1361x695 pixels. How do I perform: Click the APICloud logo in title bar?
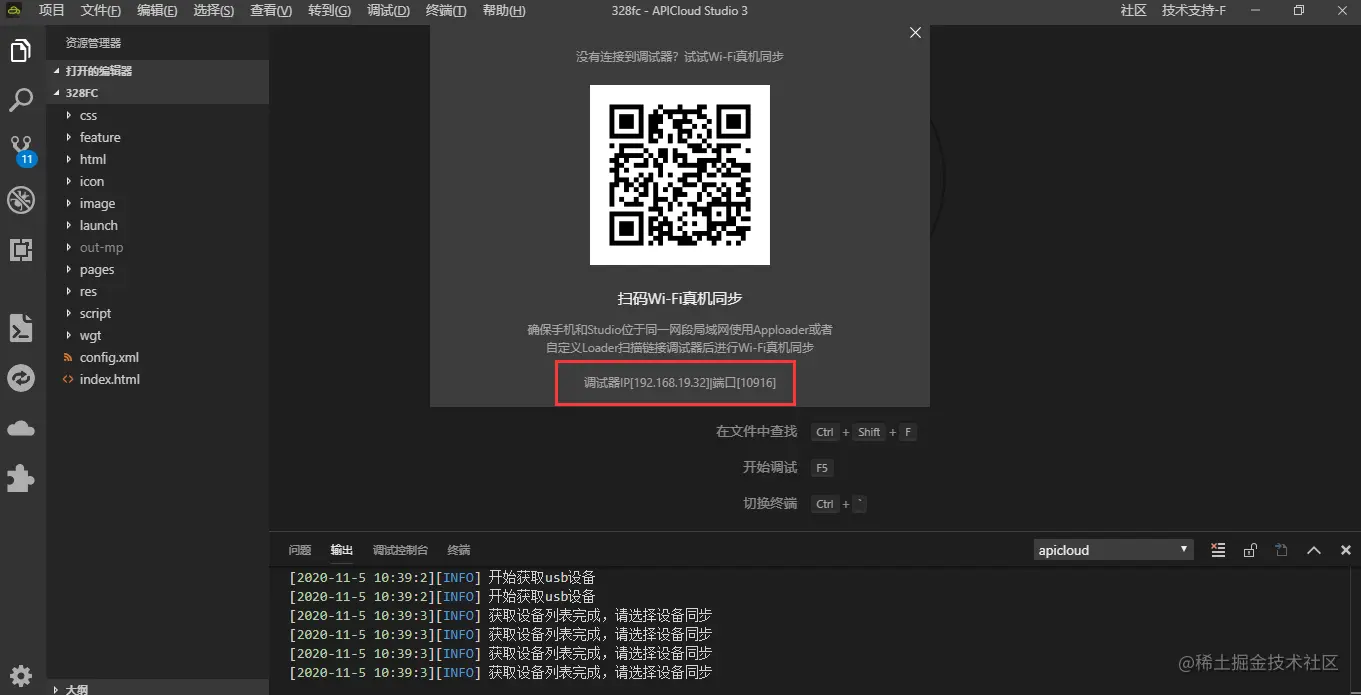[x=12, y=11]
